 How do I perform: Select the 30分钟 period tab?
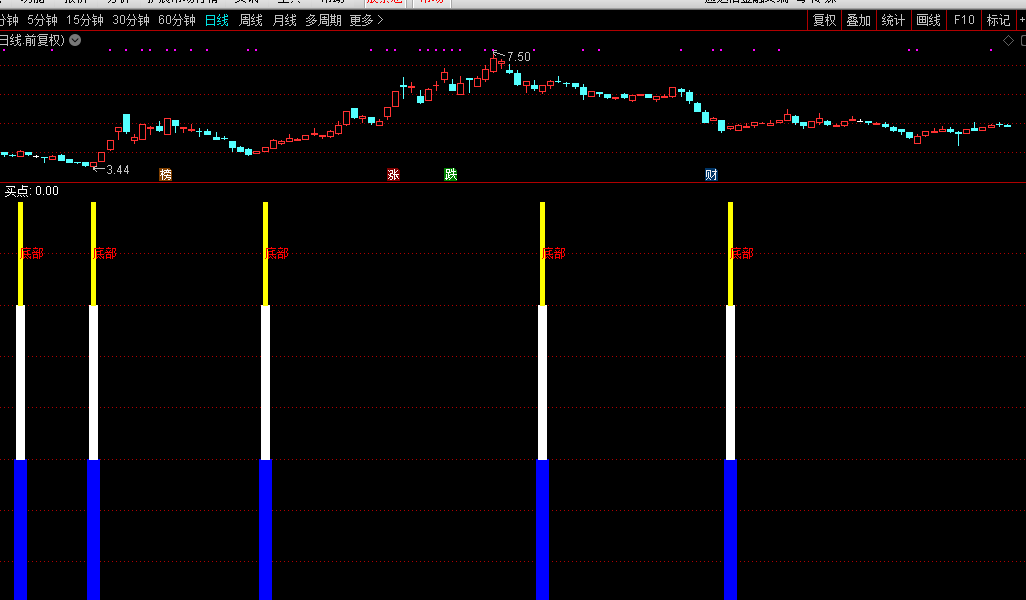pyautogui.click(x=131, y=20)
